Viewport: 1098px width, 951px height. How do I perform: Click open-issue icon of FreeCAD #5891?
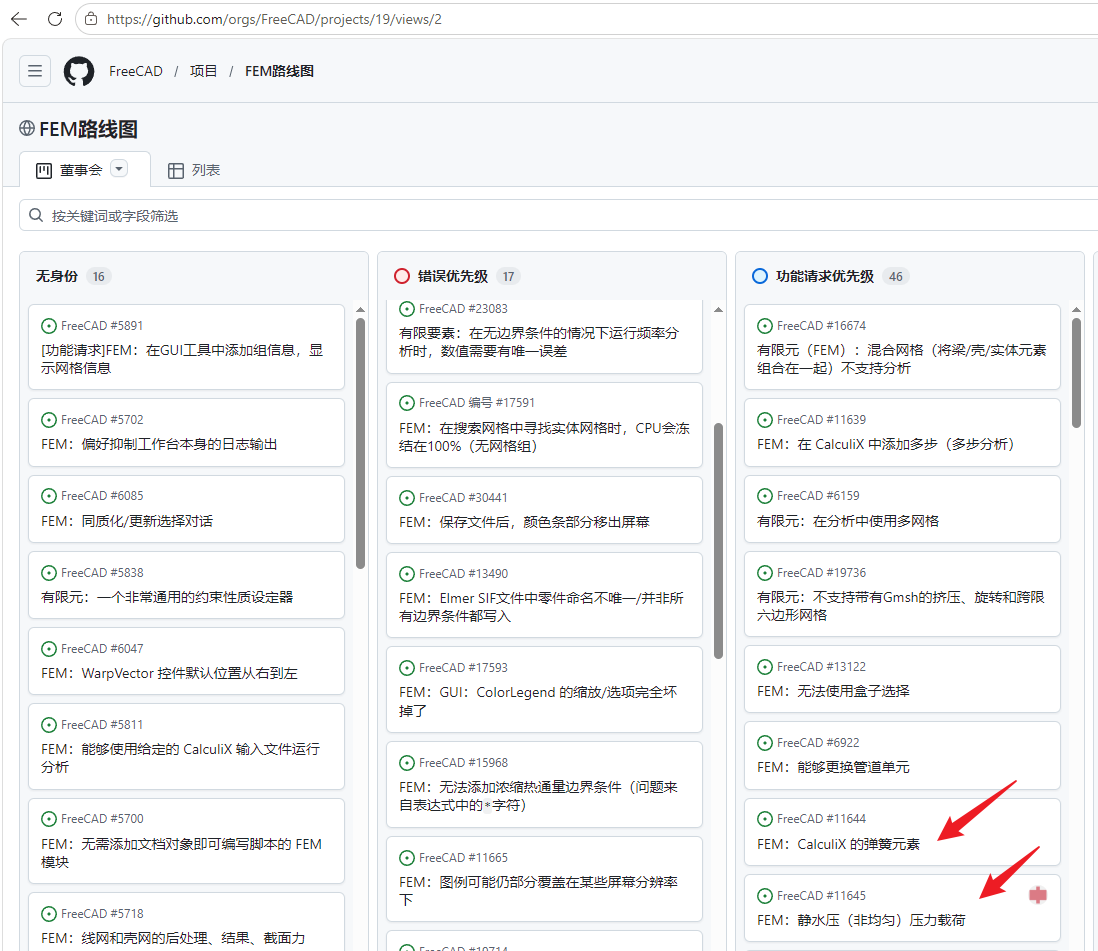[x=49, y=326]
